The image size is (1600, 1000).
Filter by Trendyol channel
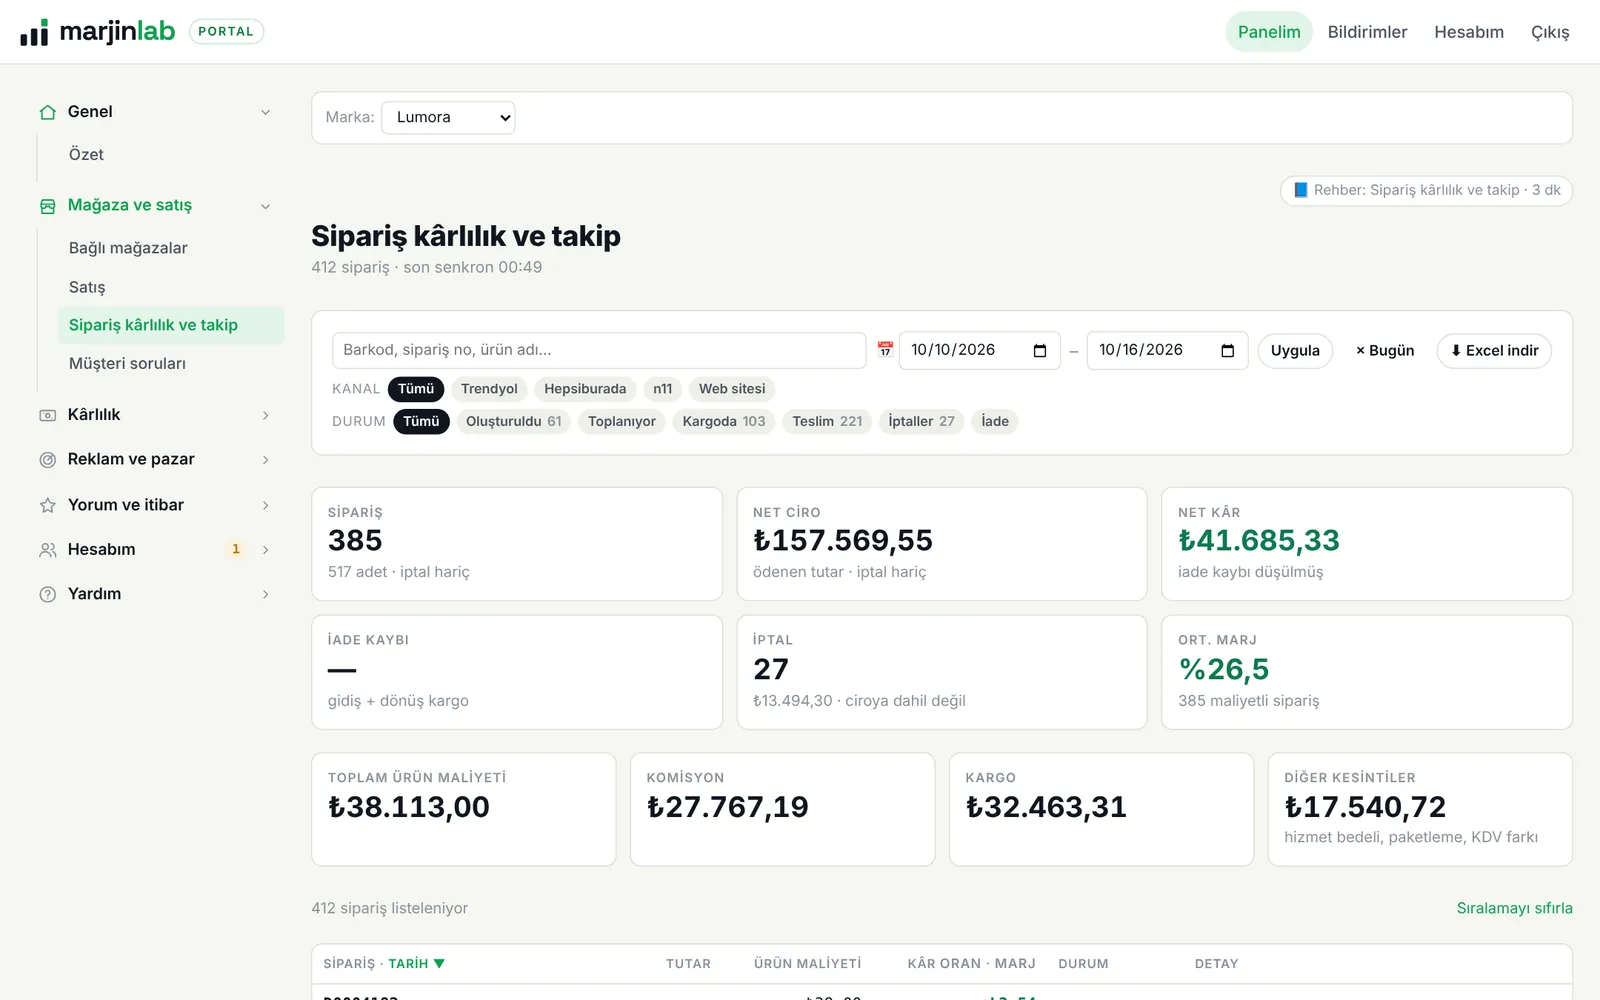[x=489, y=389]
